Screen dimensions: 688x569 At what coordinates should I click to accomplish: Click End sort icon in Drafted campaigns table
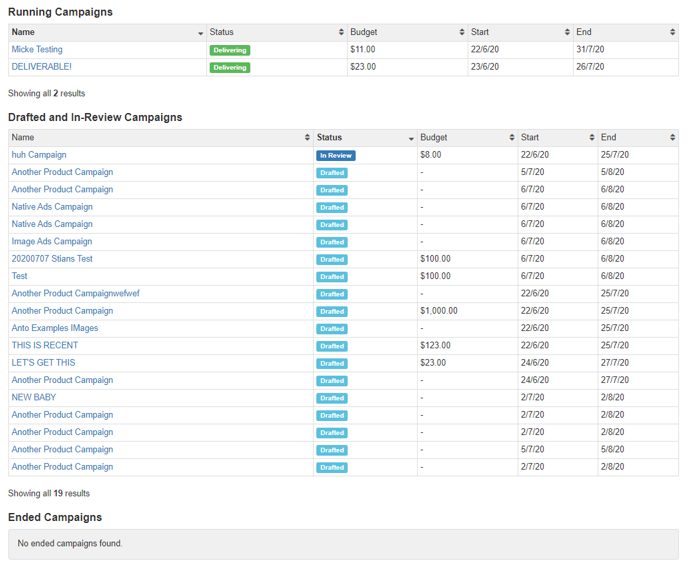[672, 138]
